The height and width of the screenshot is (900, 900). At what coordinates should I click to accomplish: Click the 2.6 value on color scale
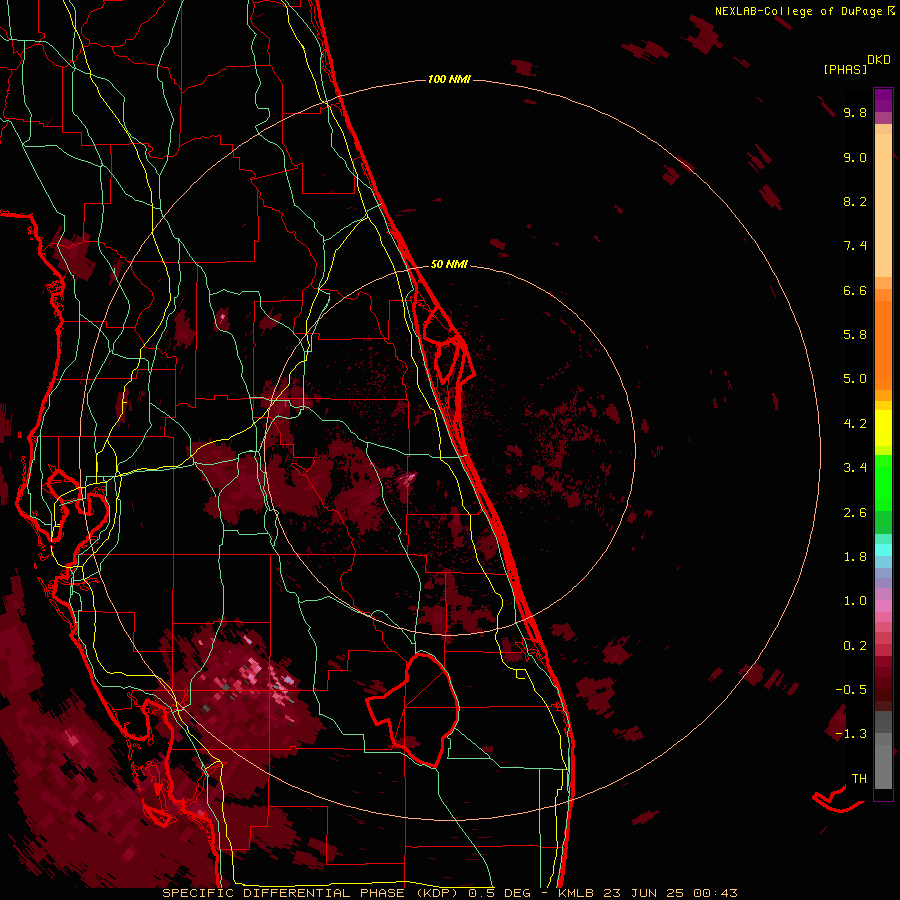(855, 513)
